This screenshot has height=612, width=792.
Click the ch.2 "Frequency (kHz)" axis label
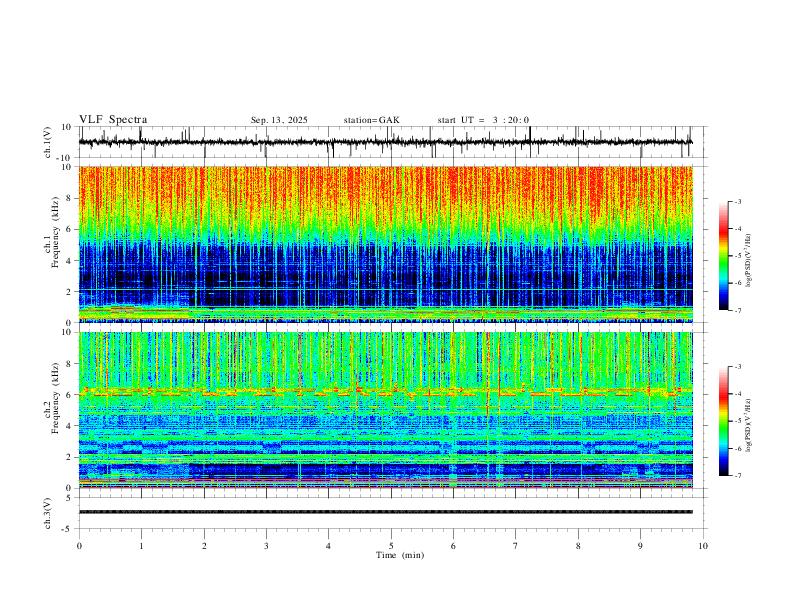pyautogui.click(x=56, y=398)
